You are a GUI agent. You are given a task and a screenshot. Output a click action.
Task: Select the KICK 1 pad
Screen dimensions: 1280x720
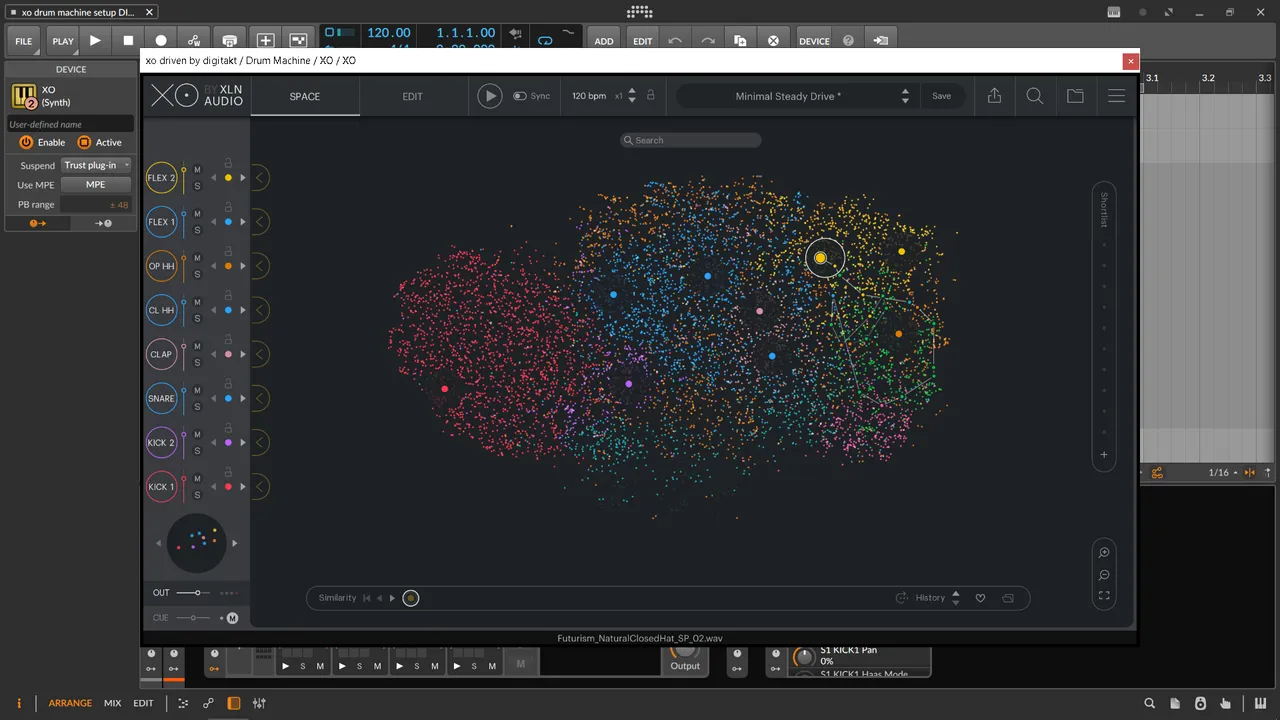[x=161, y=487]
